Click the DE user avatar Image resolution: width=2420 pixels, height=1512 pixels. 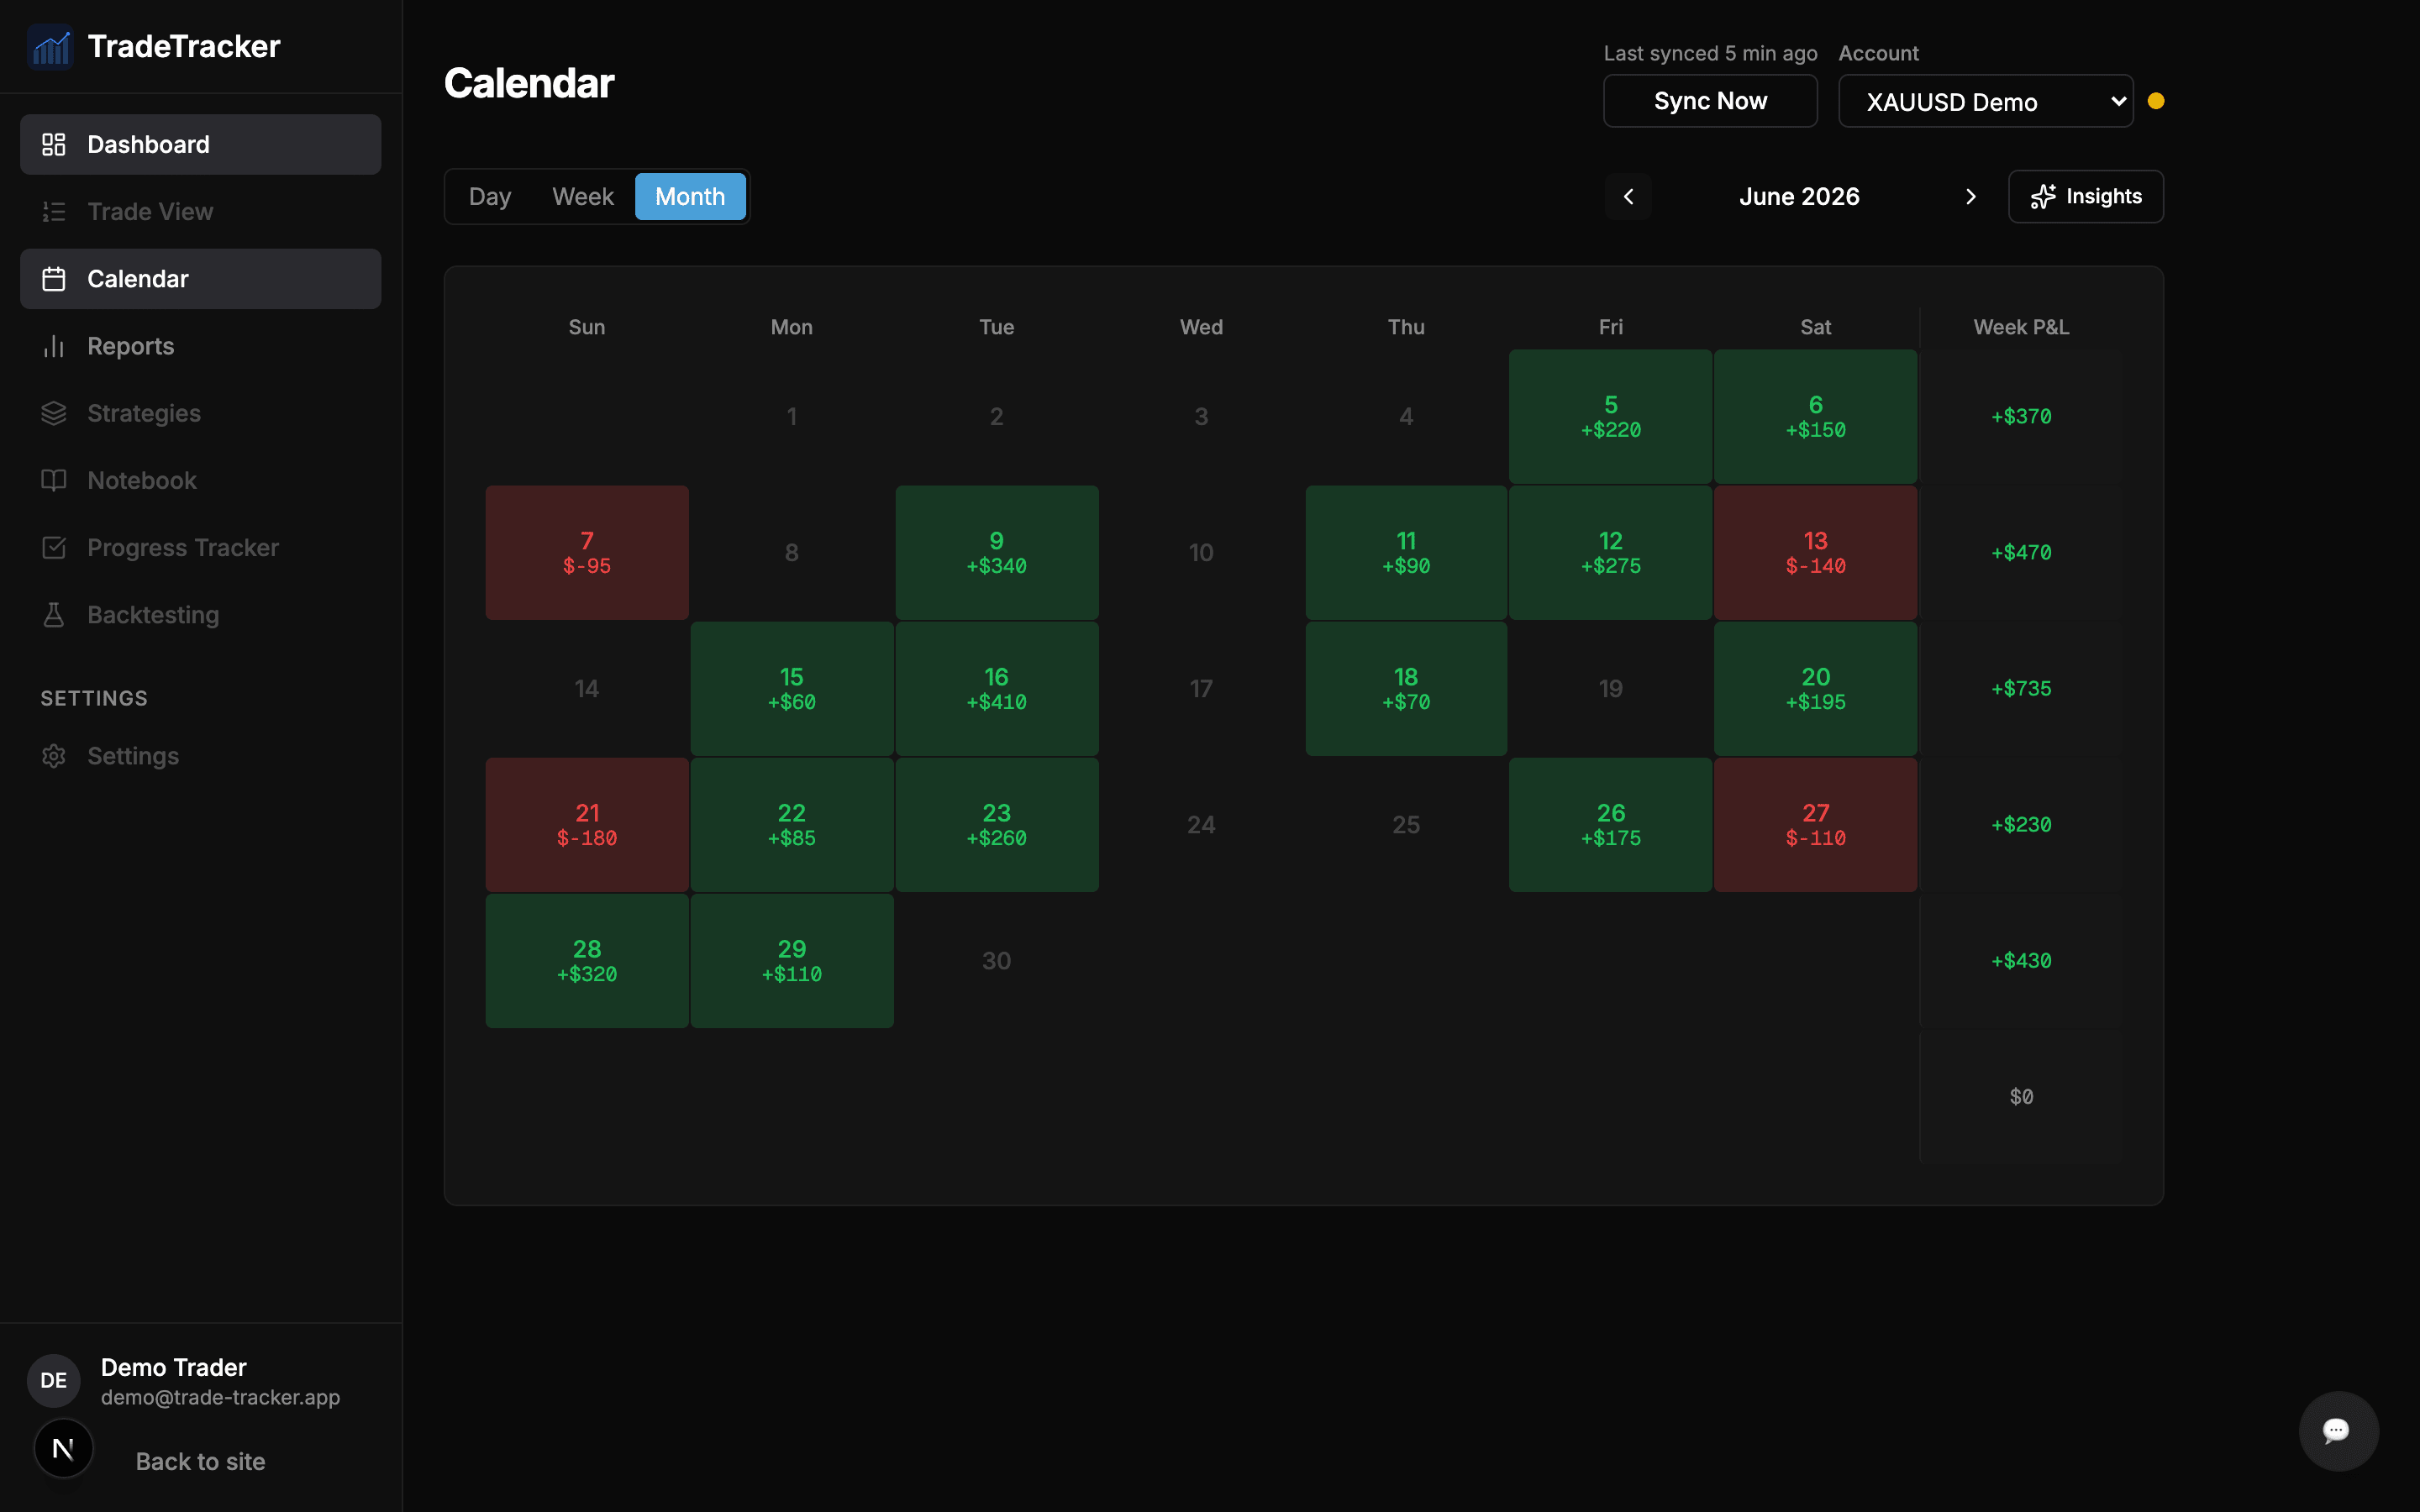pyautogui.click(x=54, y=1381)
